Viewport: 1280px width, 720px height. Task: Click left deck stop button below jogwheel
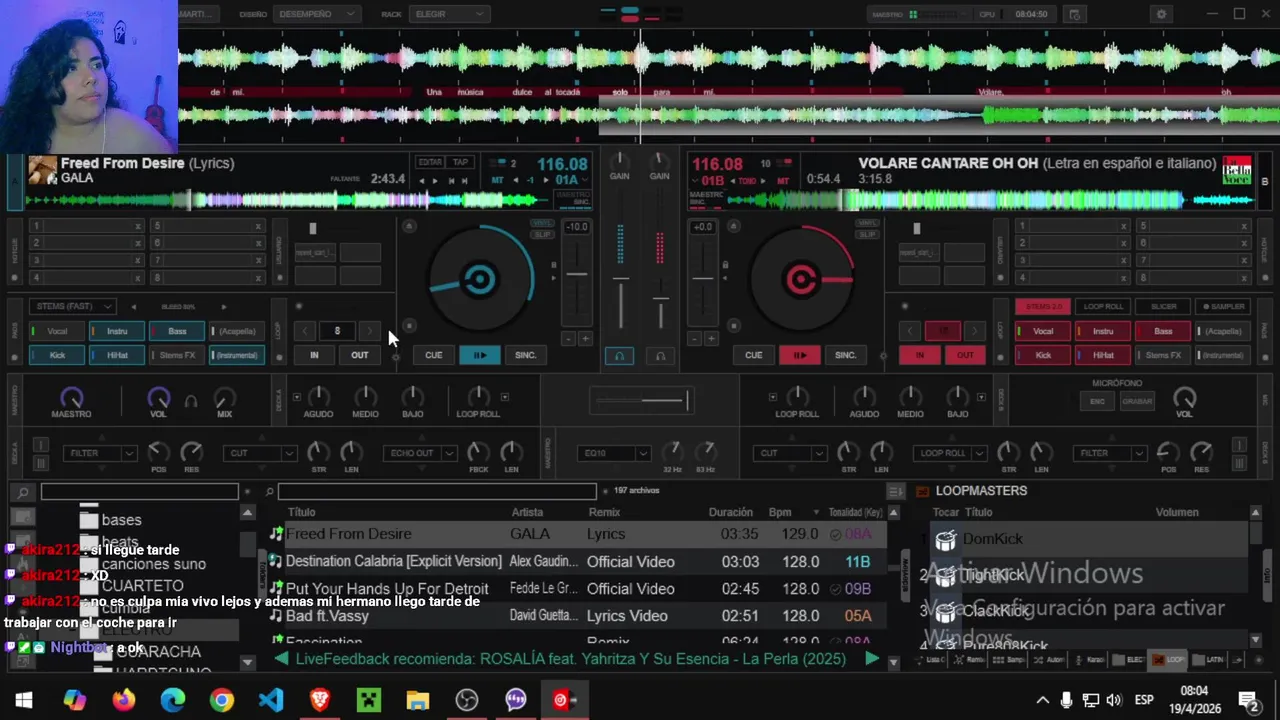coord(409,326)
